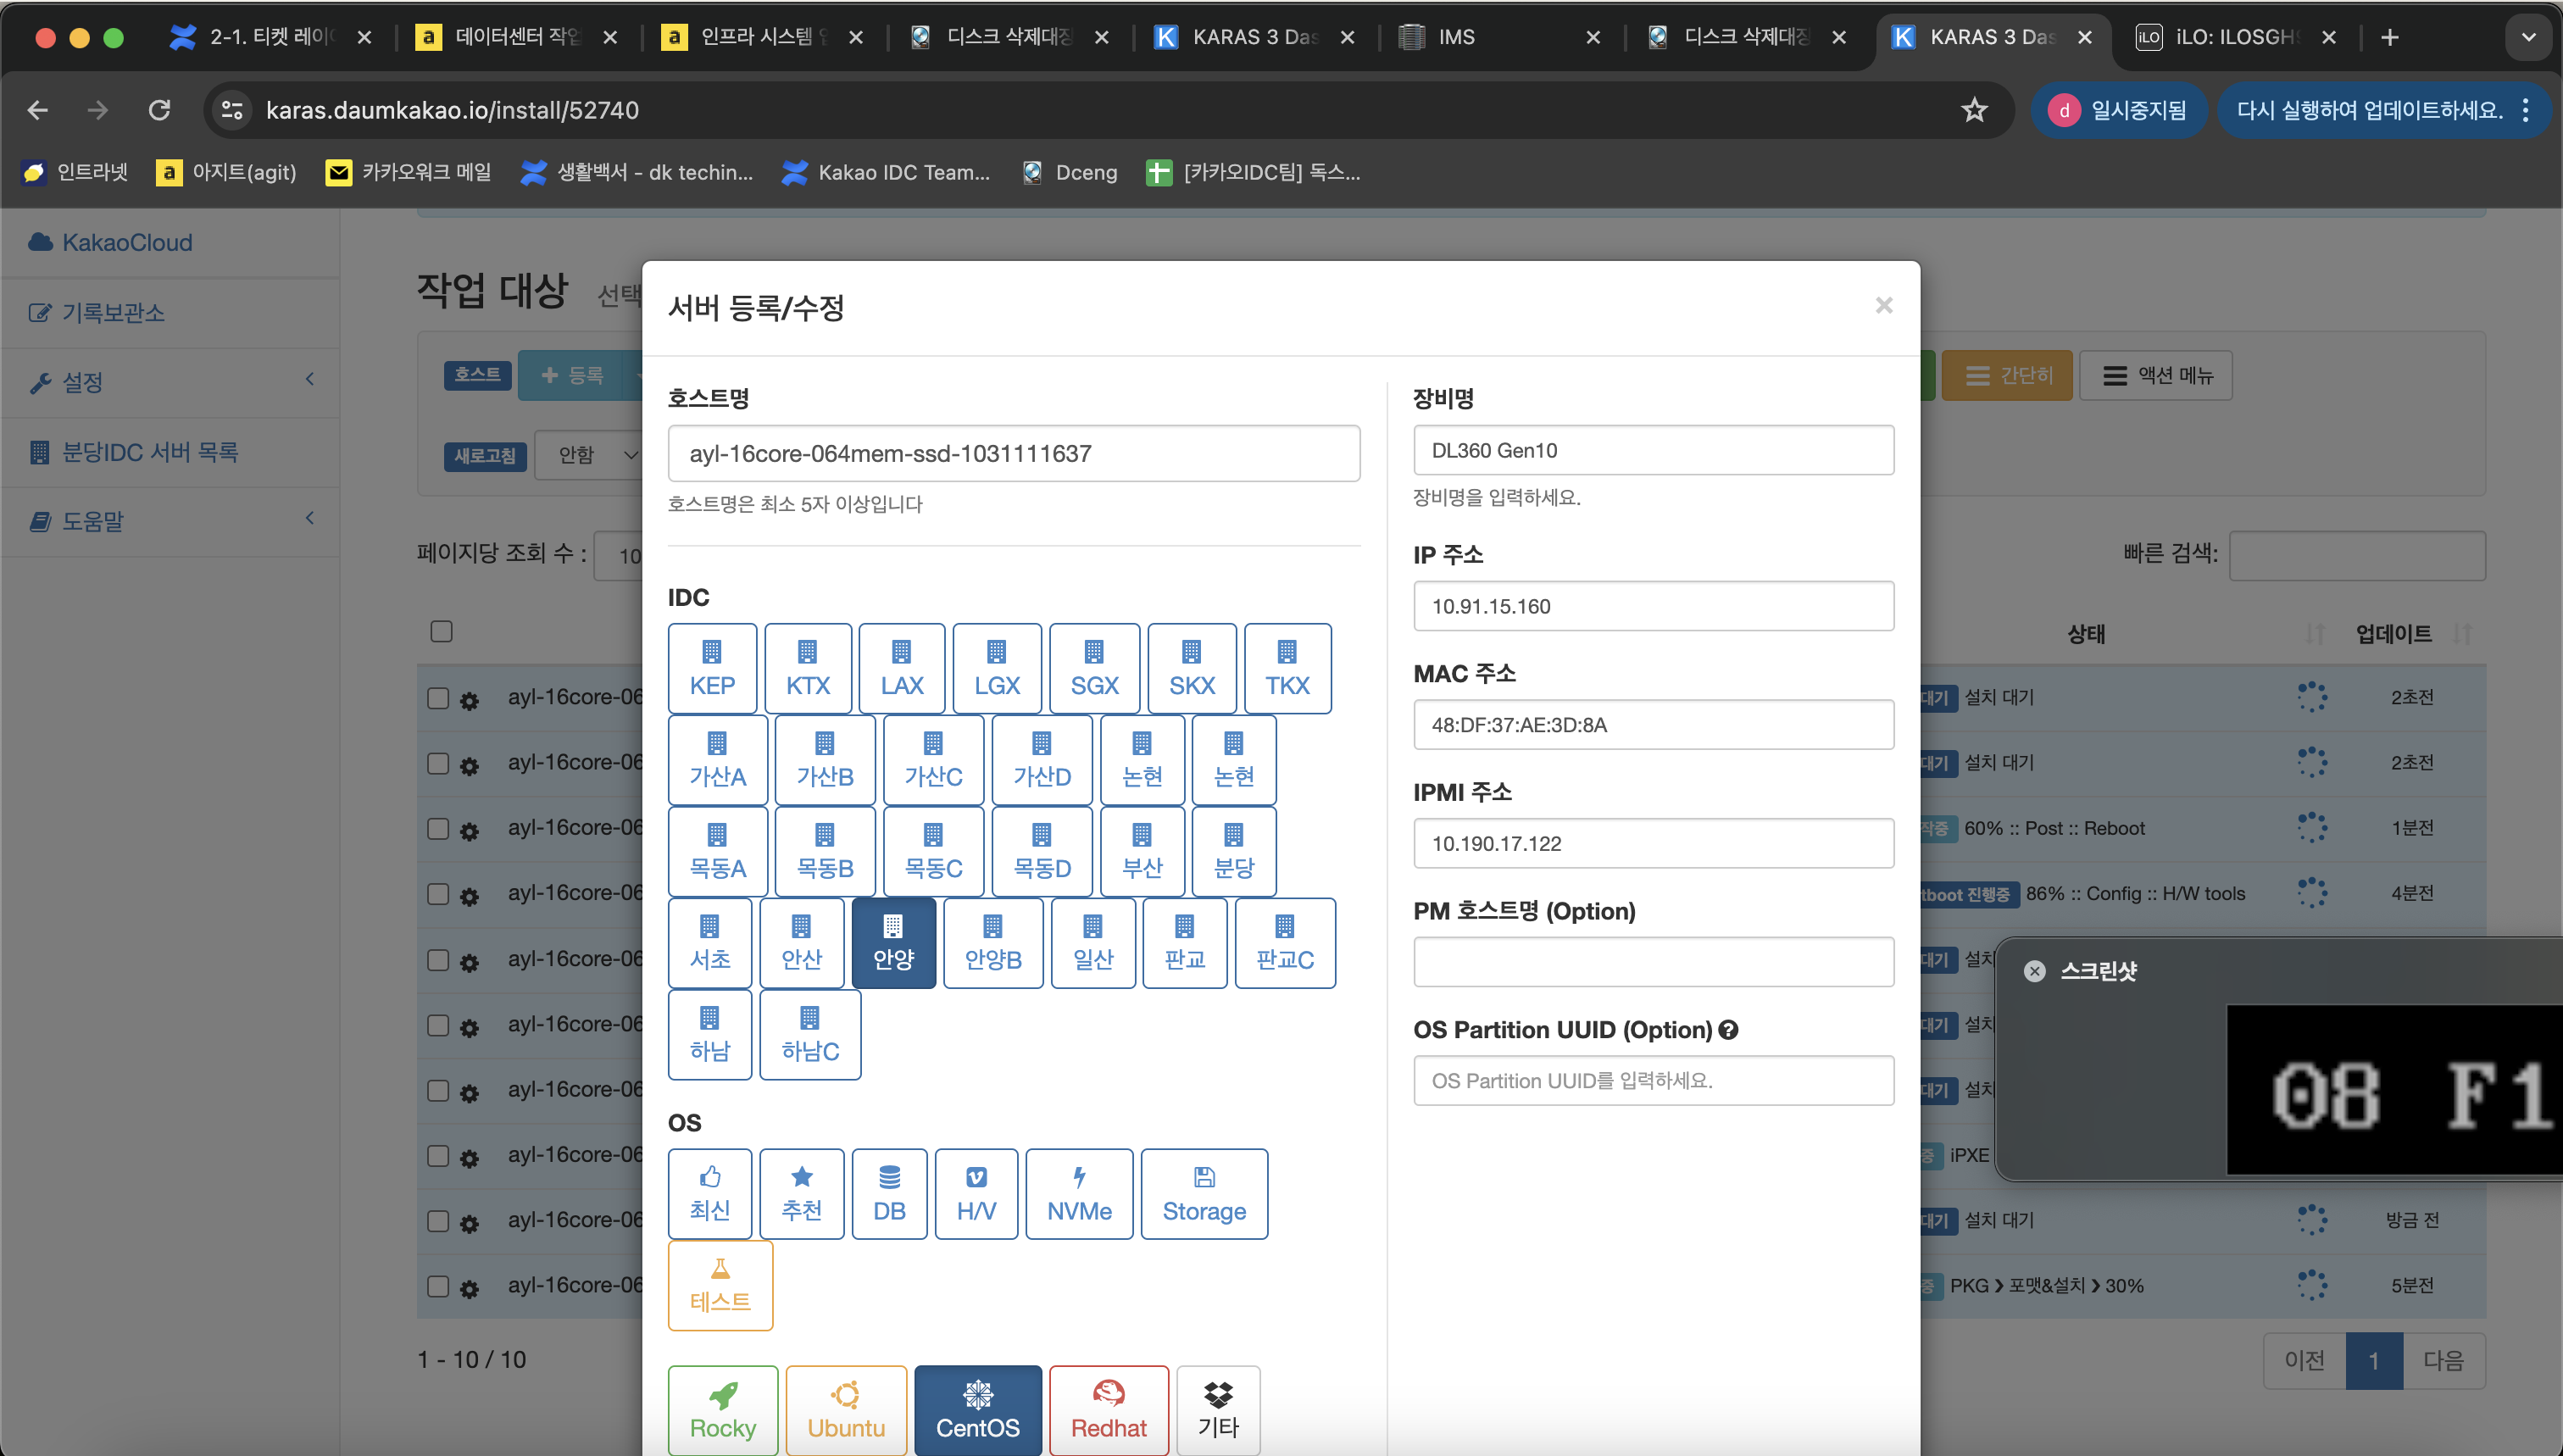Choose the 추천 OS category
Viewport: 2563px width, 1456px height.
pos(802,1194)
